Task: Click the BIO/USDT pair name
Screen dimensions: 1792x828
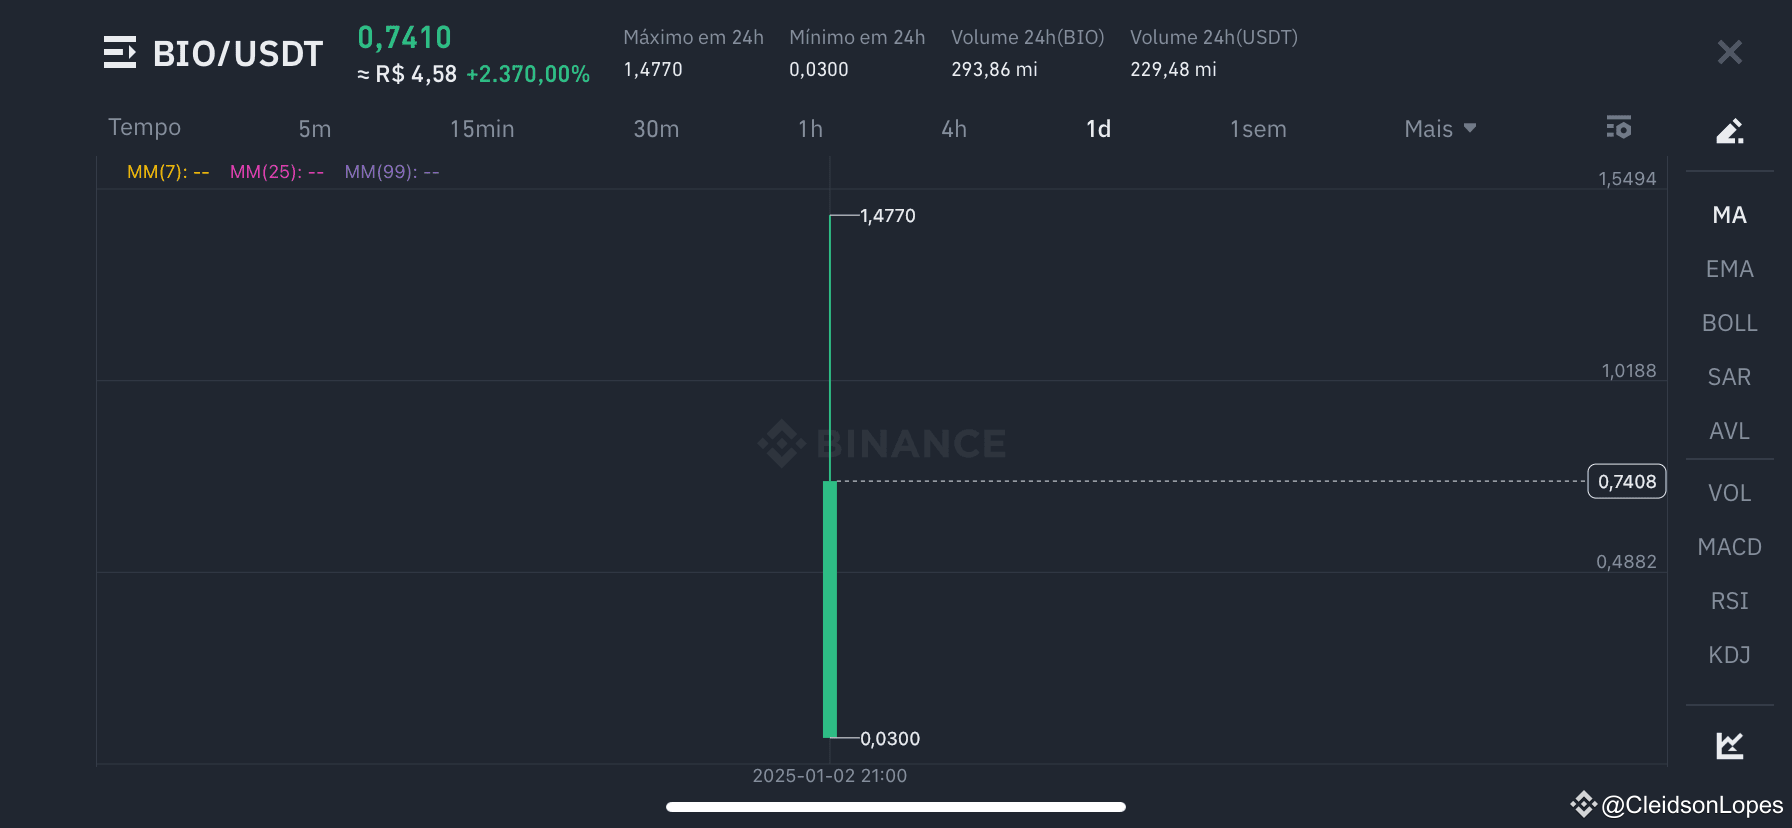Action: pos(238,54)
